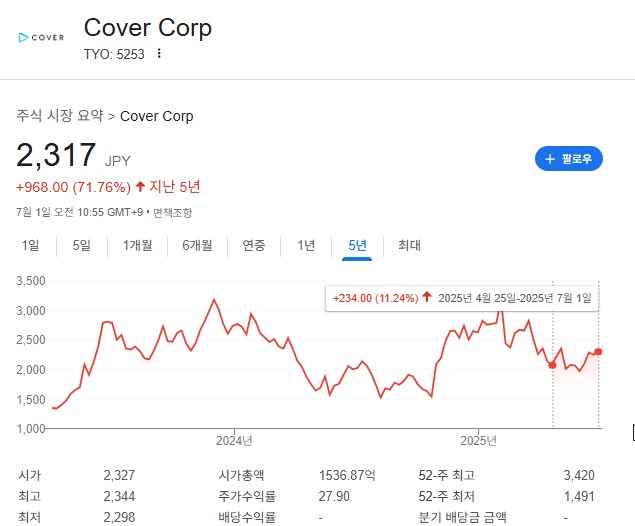The image size is (635, 526).
Task: Click the 52-주 최고 value 3,420
Action: pos(579,475)
